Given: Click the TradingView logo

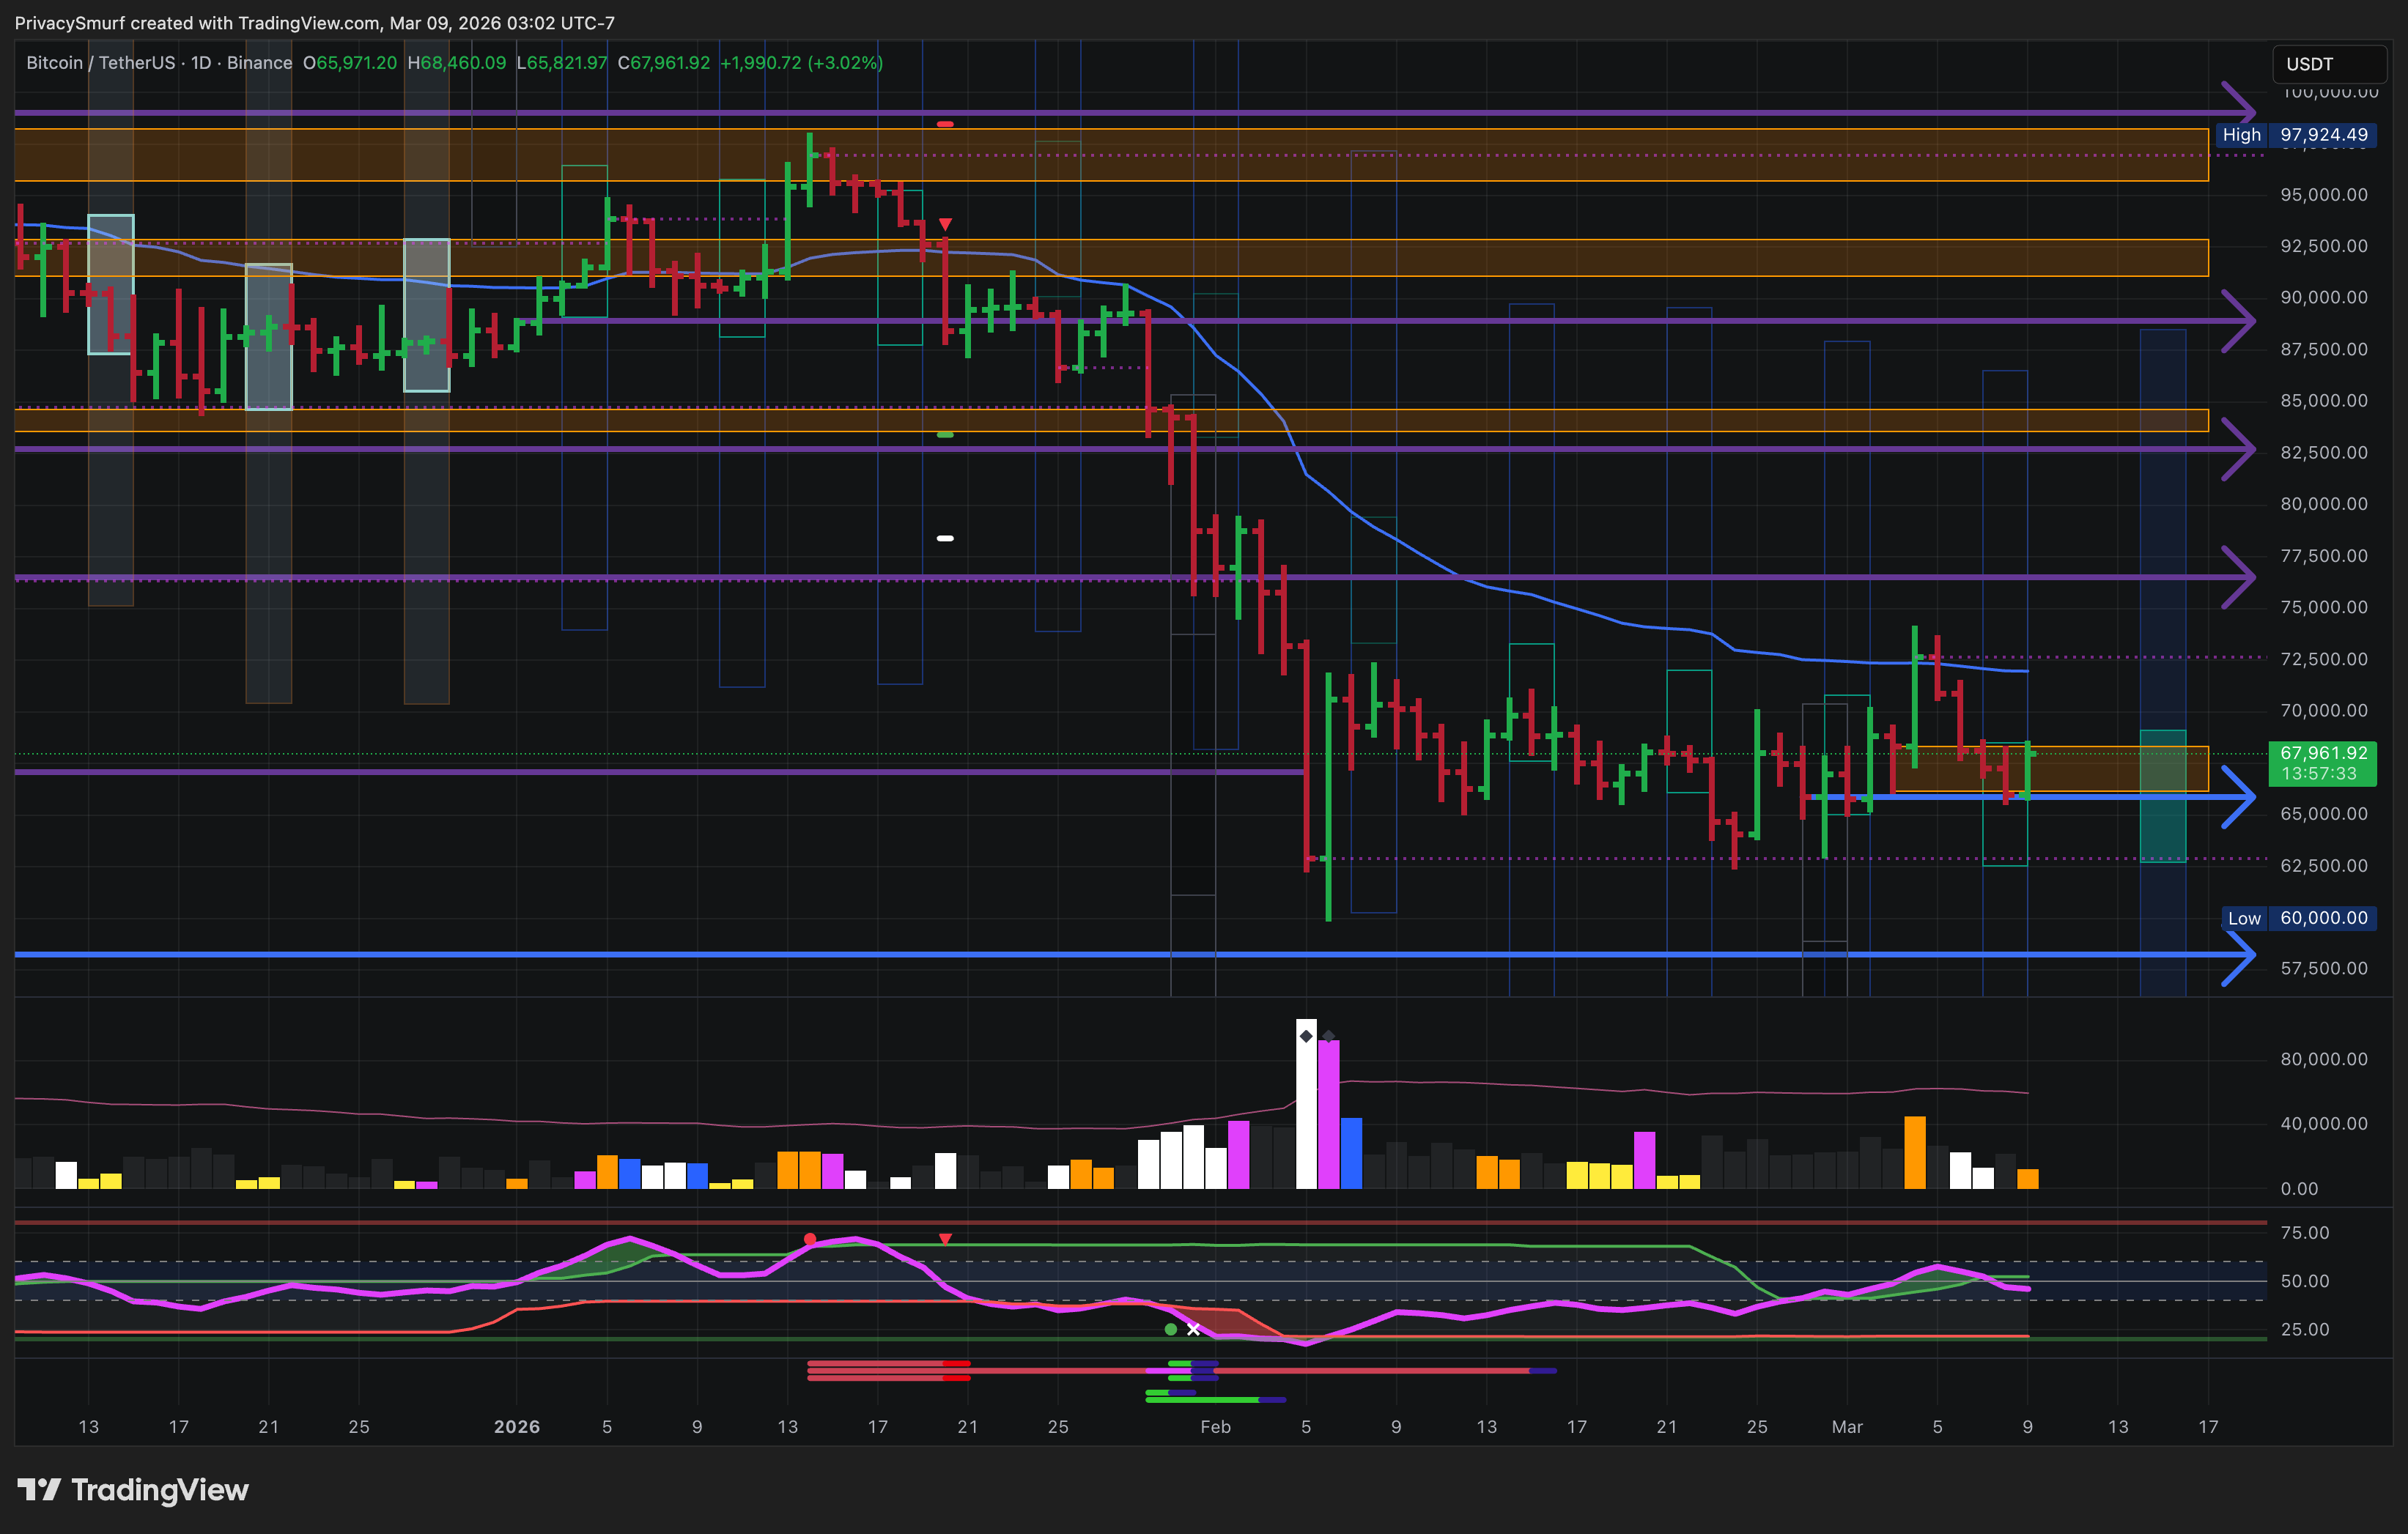Looking at the screenshot, I should (132, 1490).
